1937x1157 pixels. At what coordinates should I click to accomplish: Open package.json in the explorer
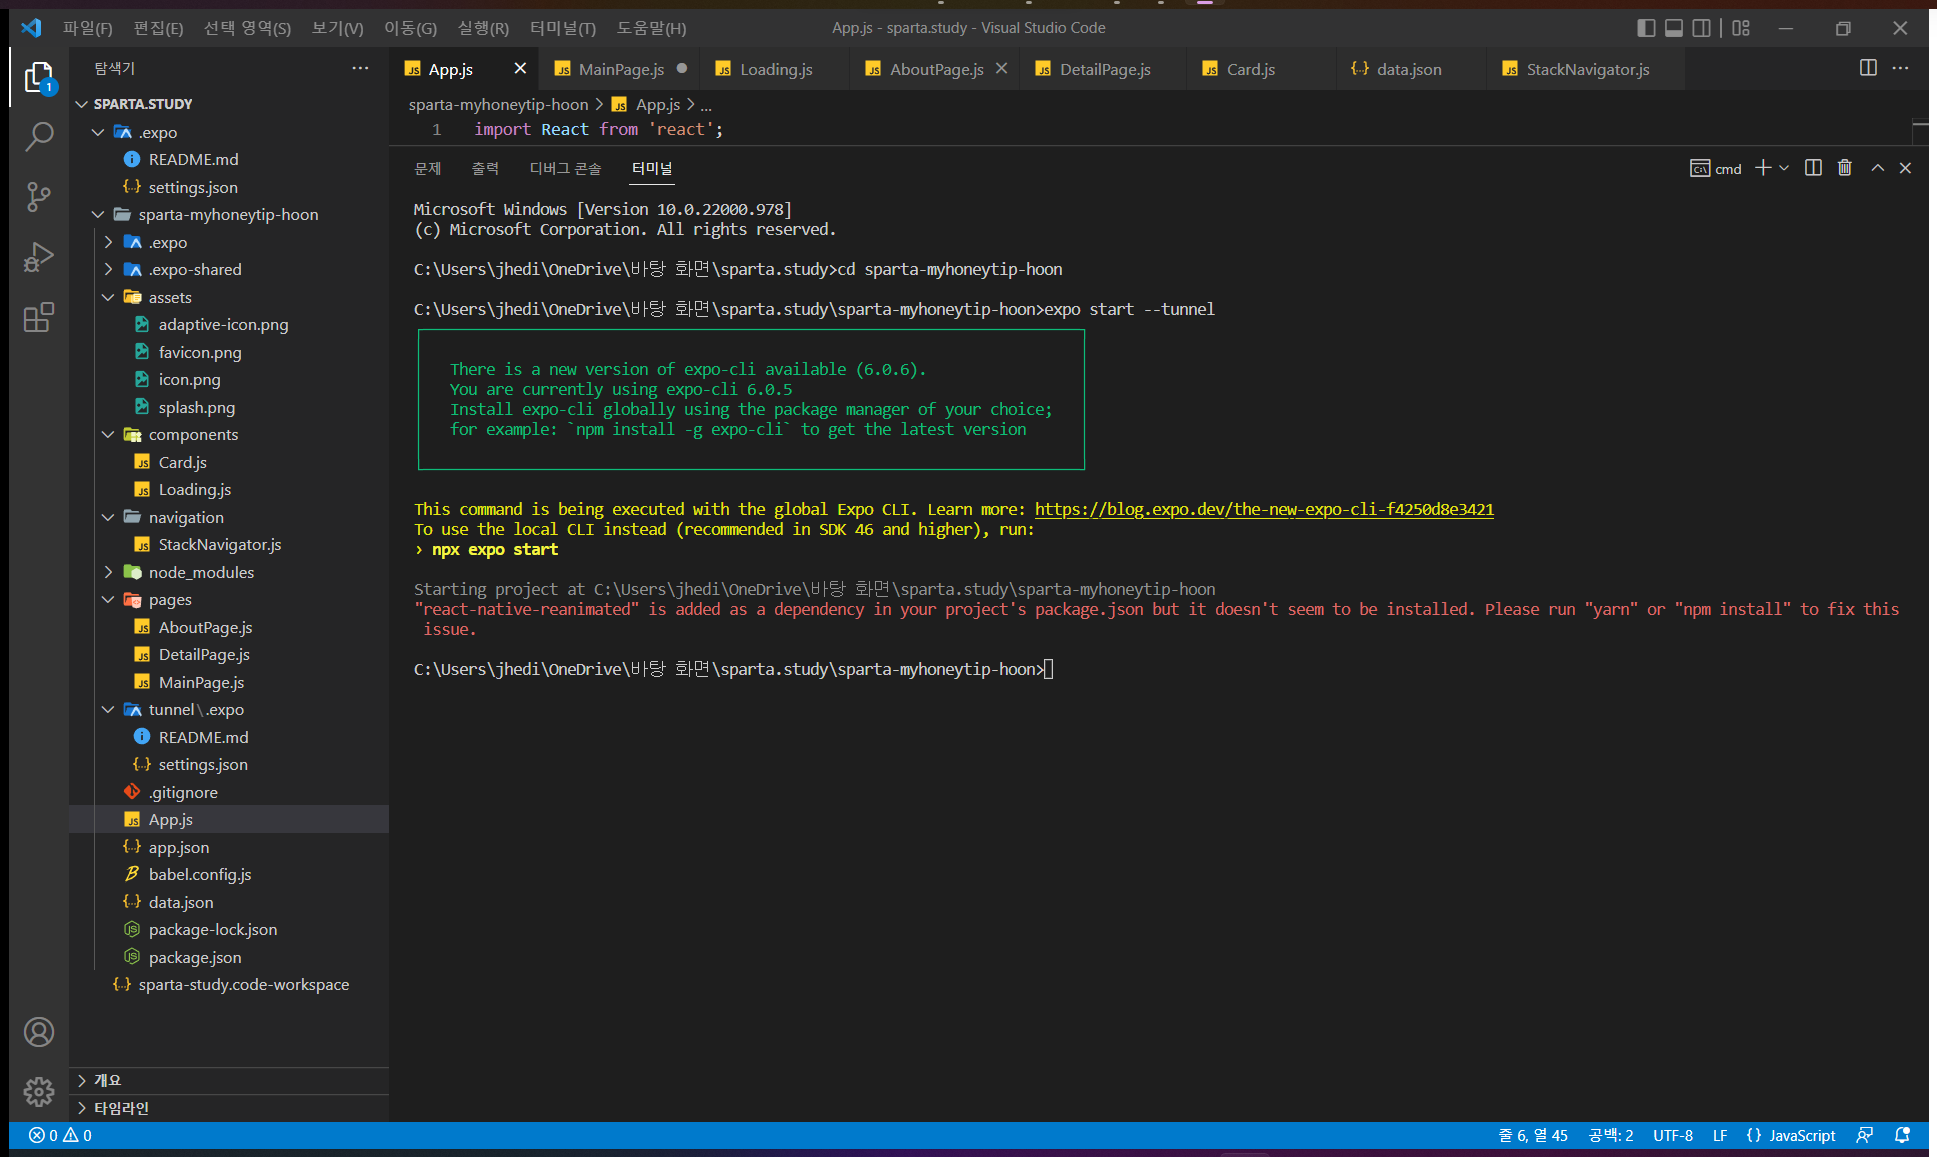point(229,957)
